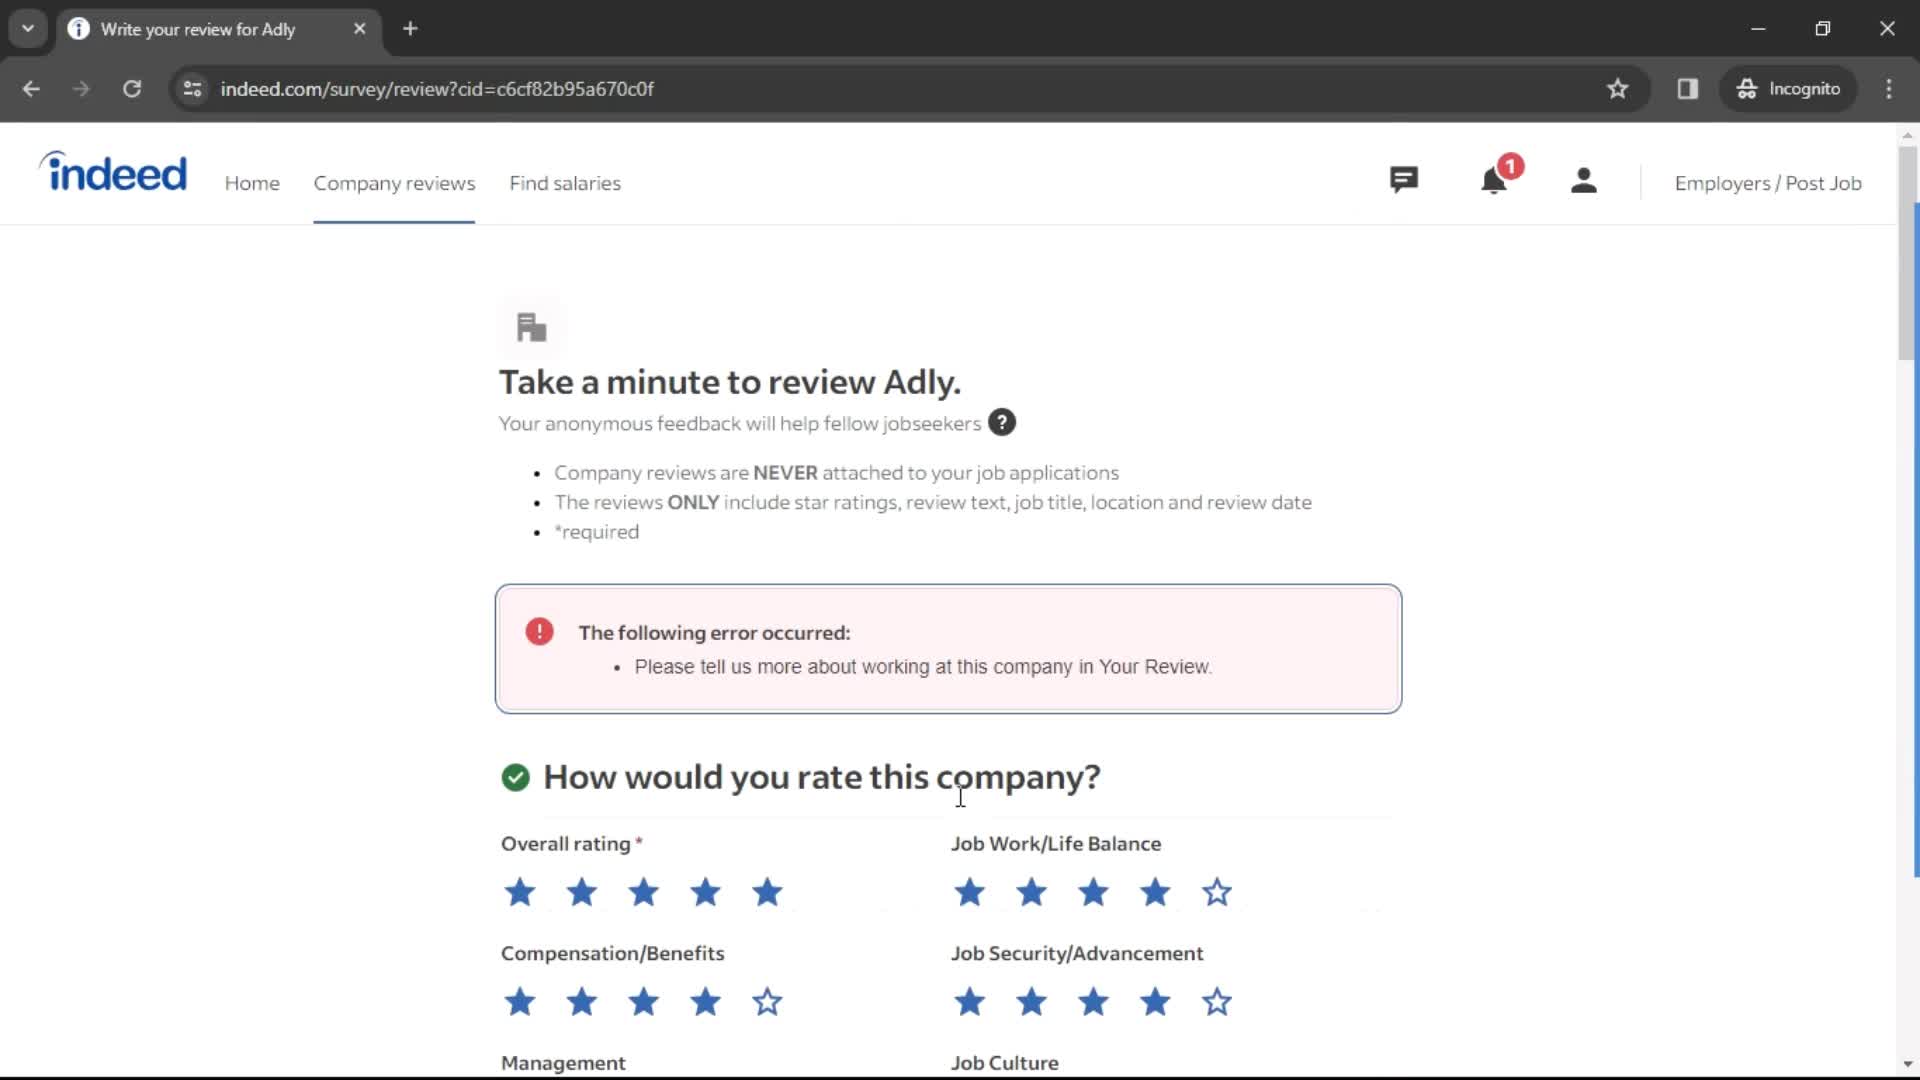This screenshot has width=1920, height=1080.
Task: Click the 'Management' label
Action: pyautogui.click(x=563, y=1063)
